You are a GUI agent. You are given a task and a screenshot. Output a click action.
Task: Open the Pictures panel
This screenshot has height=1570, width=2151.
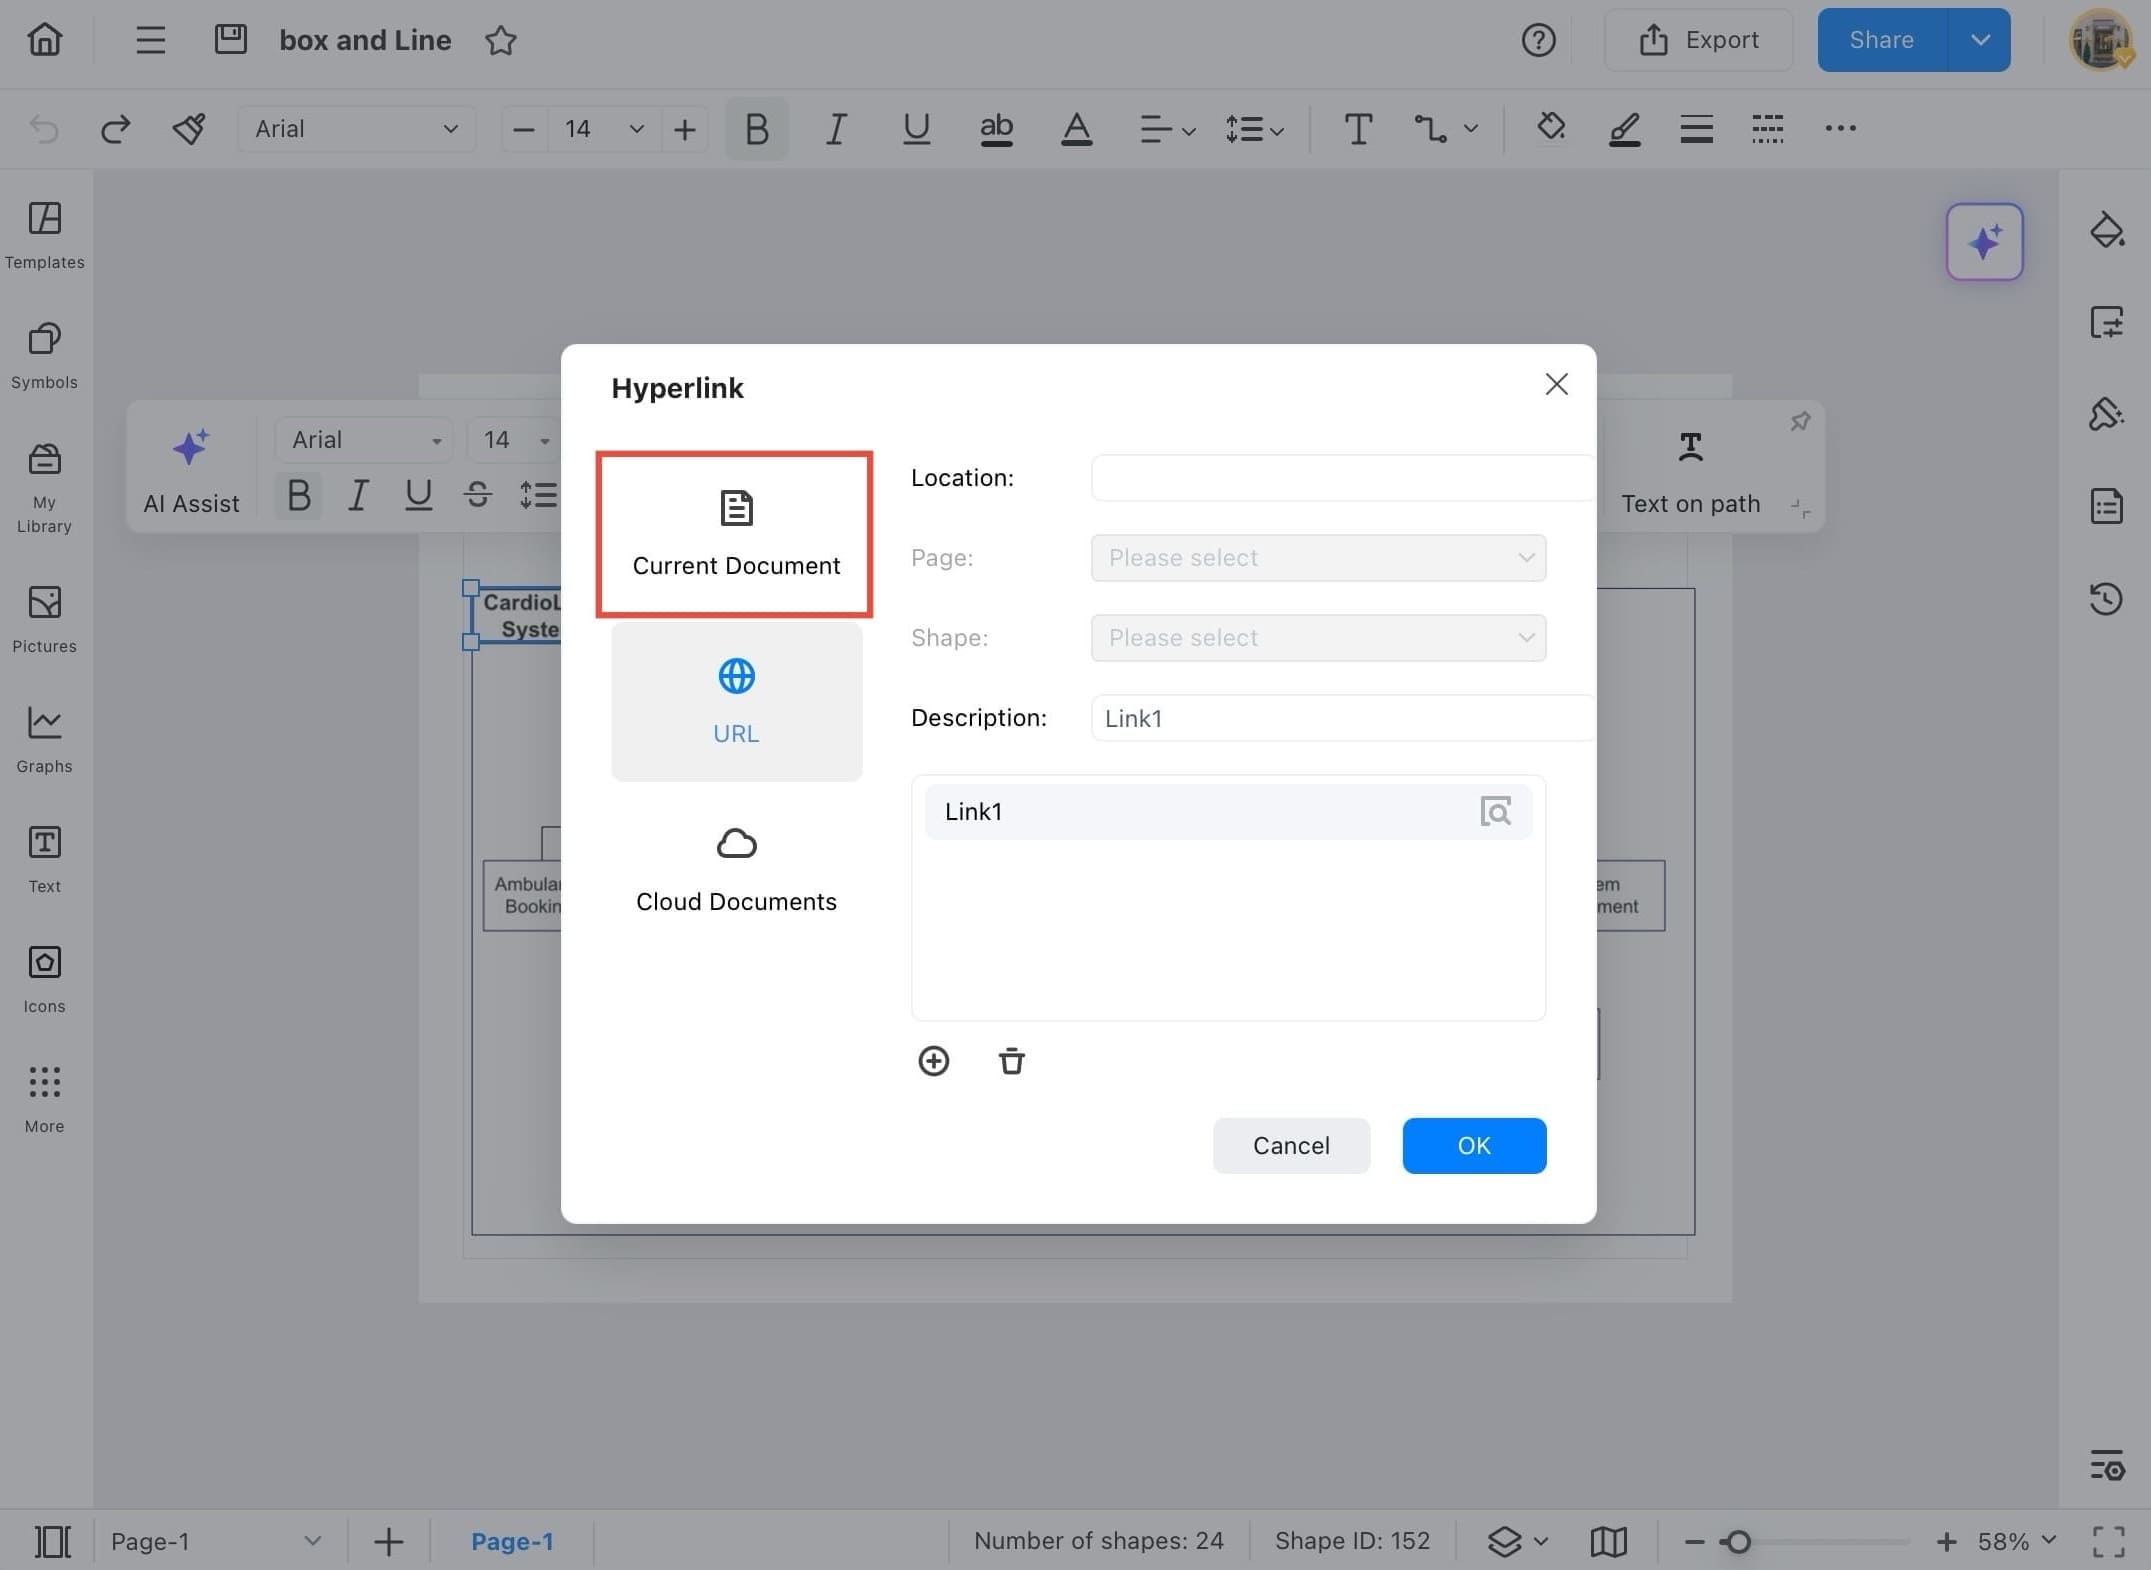pos(44,617)
